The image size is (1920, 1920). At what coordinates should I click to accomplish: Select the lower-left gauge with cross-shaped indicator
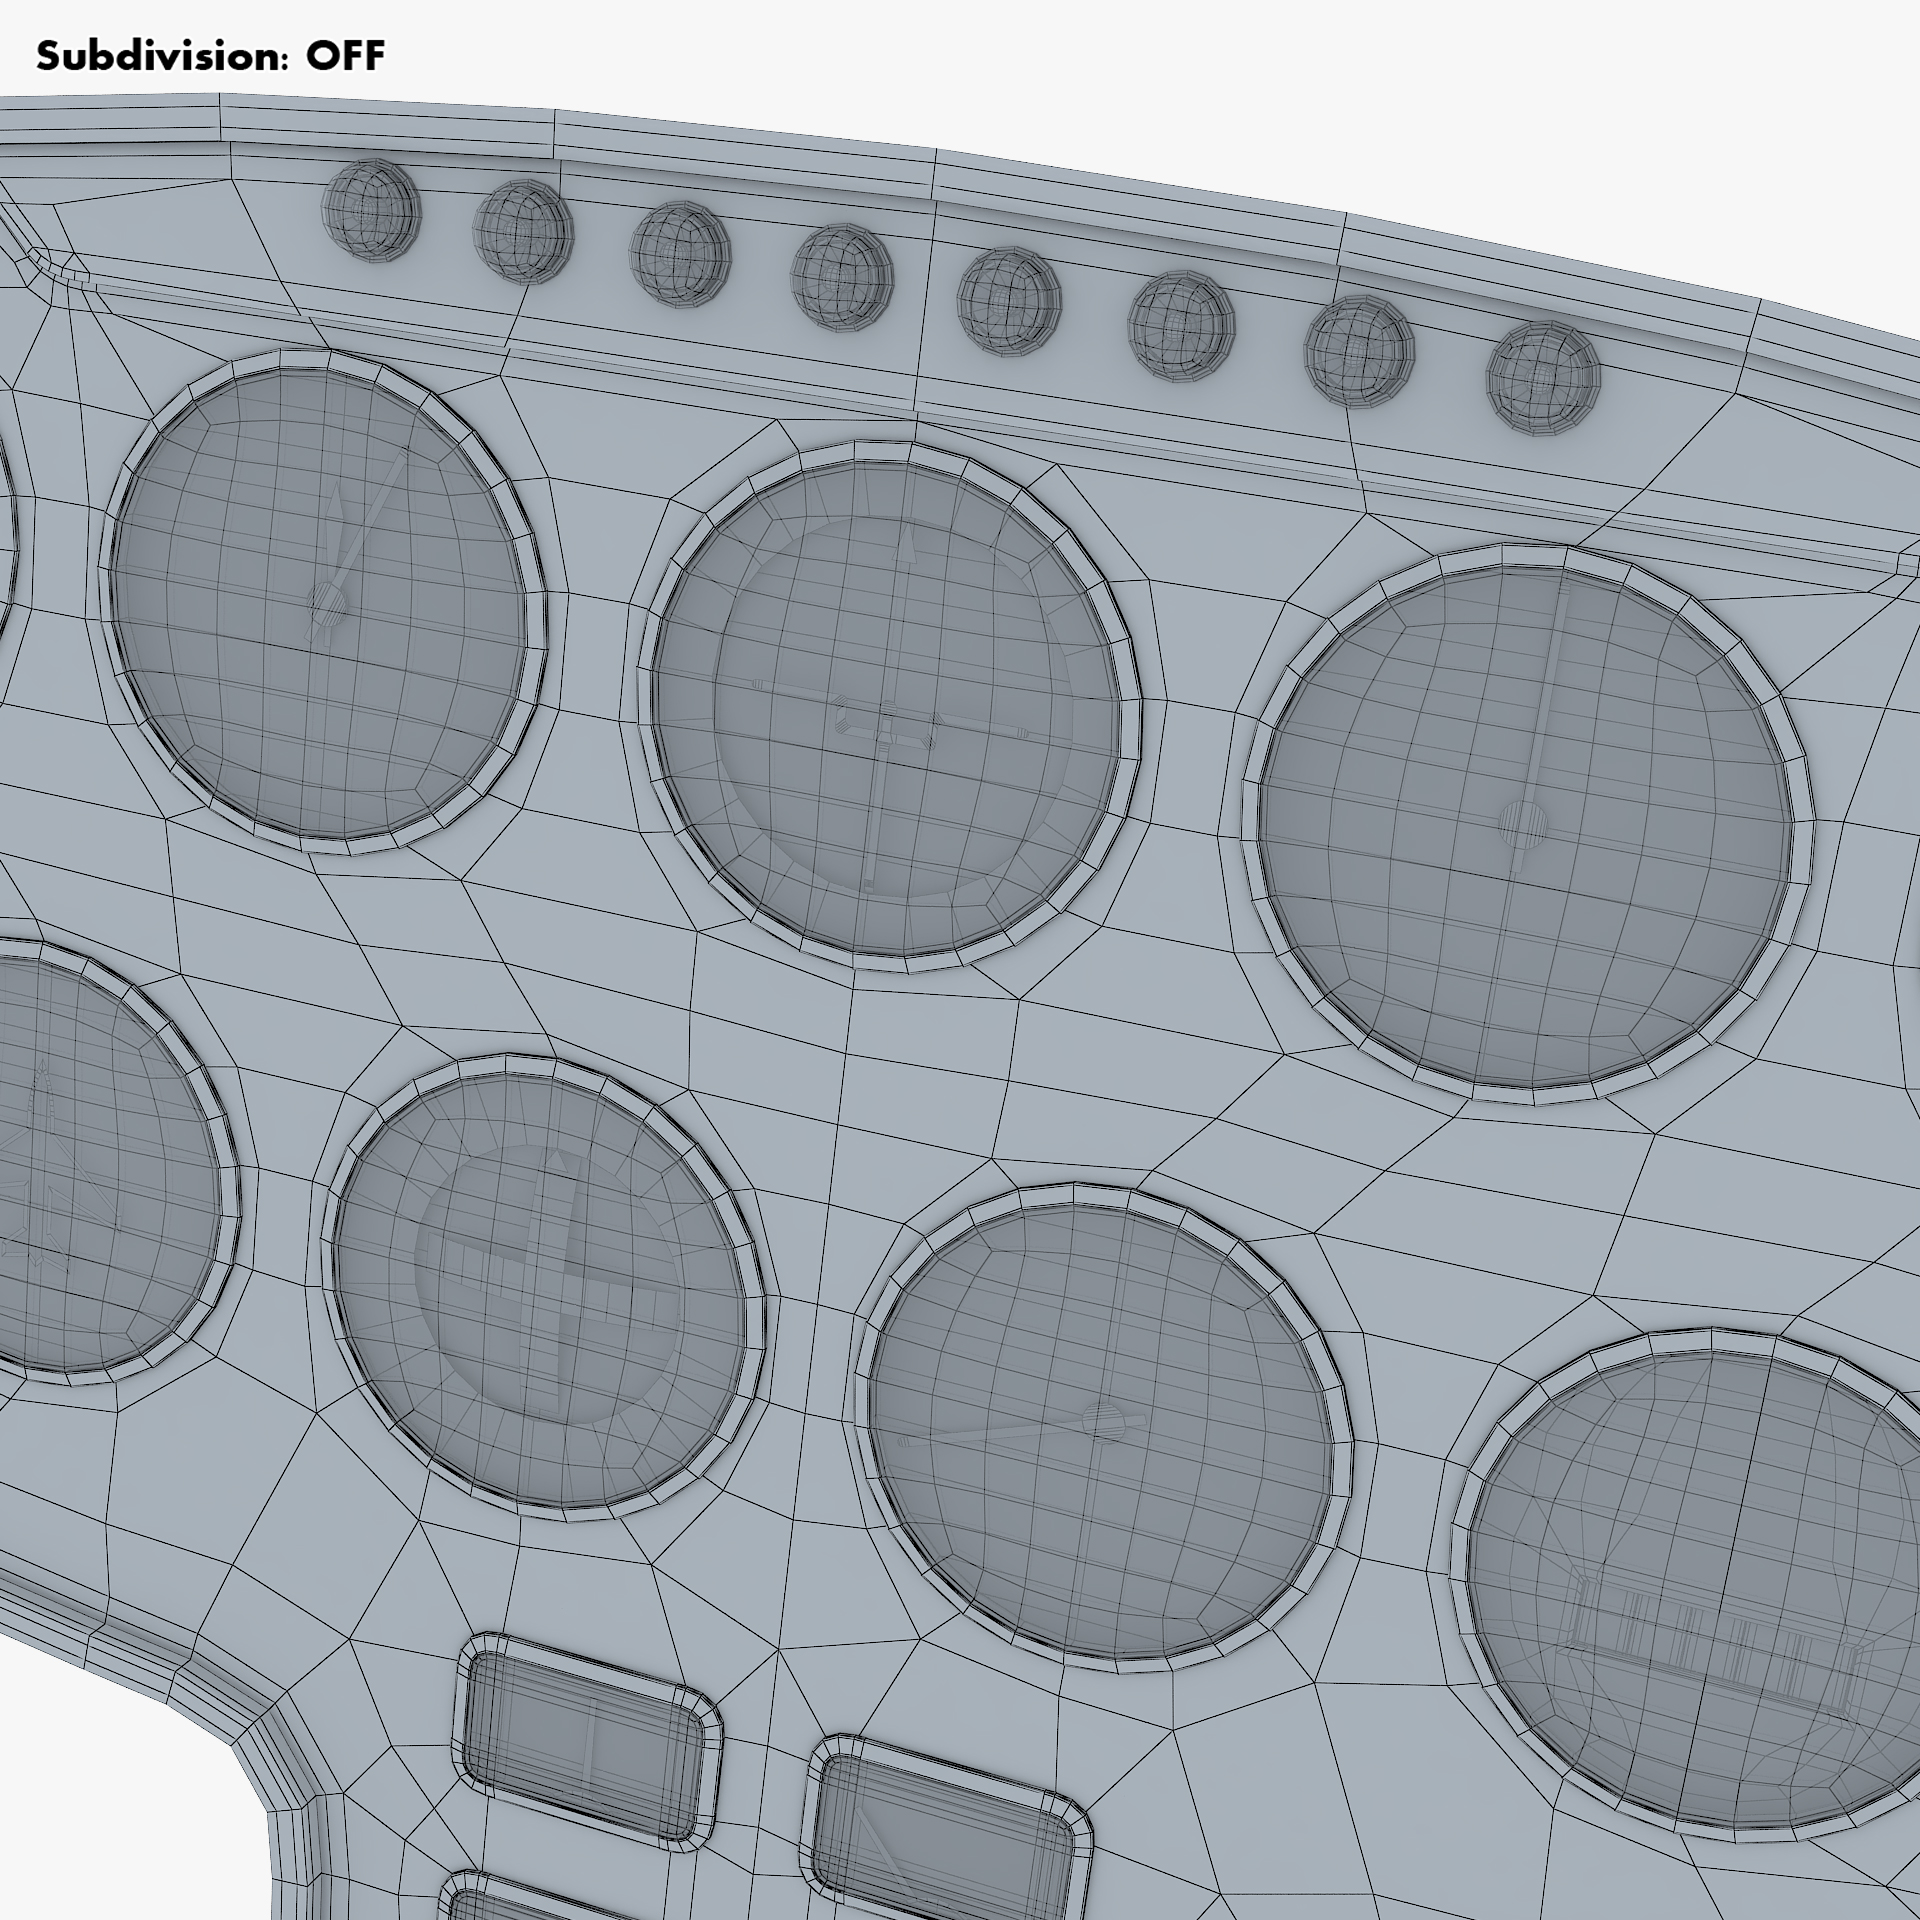[540, 1290]
